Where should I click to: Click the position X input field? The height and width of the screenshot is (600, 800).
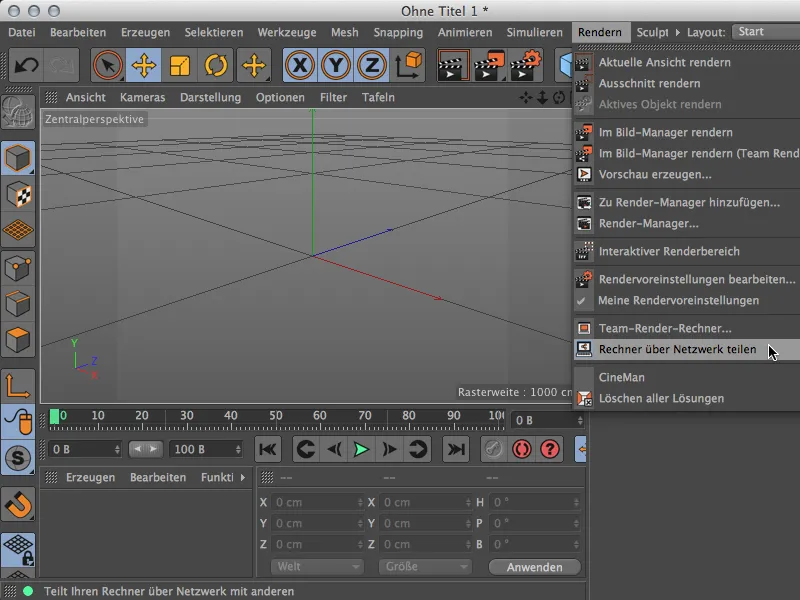317,503
